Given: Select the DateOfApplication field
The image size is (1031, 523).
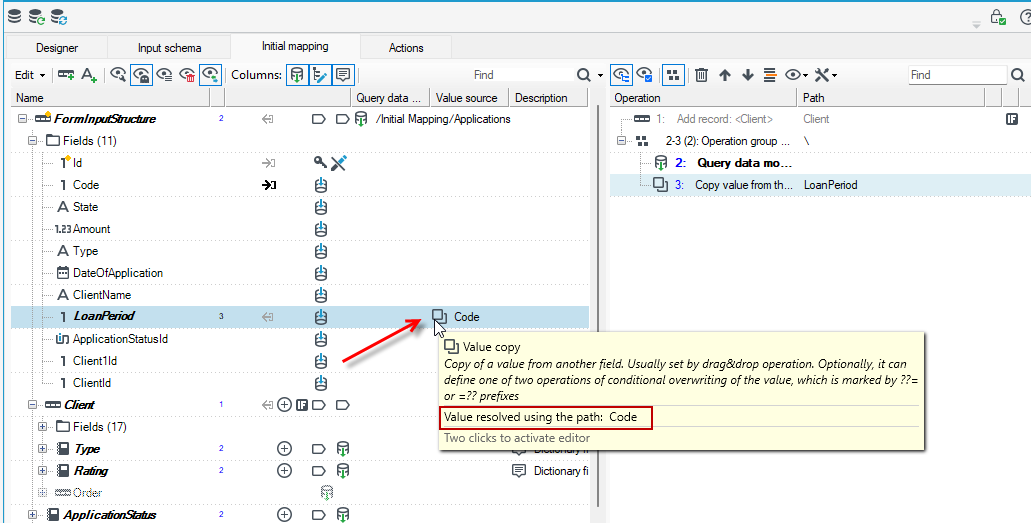Looking at the screenshot, I should tap(118, 273).
